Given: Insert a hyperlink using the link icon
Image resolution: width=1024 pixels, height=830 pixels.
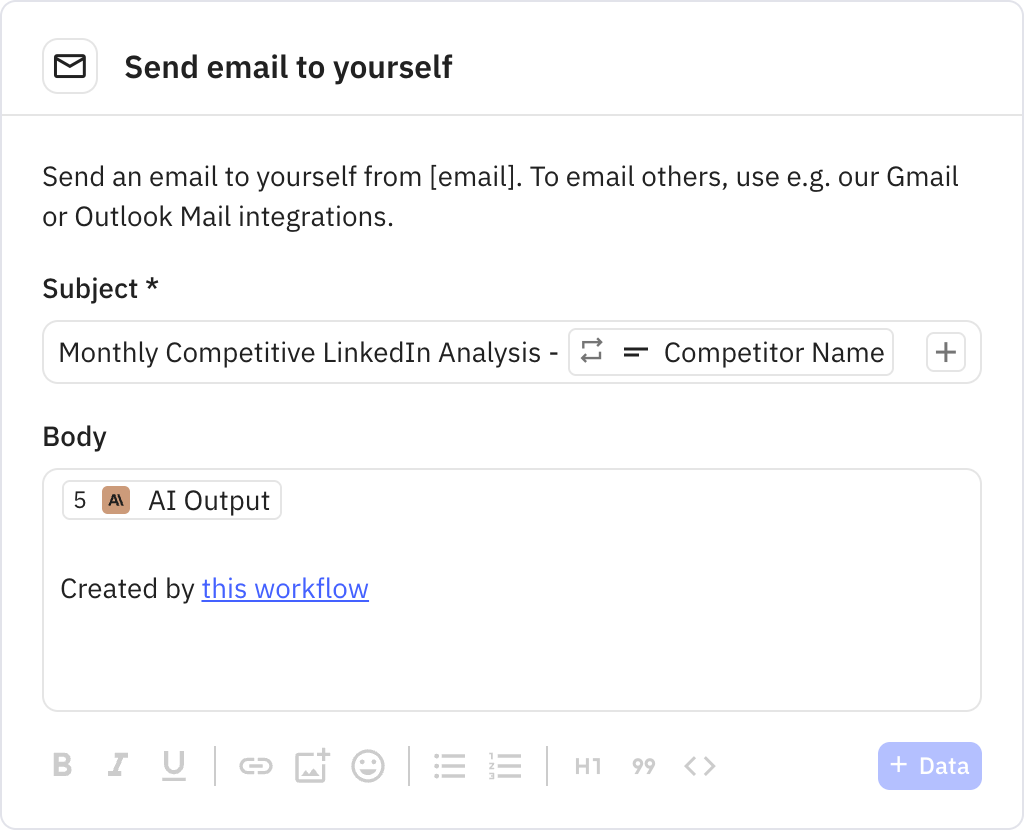Looking at the screenshot, I should (x=256, y=766).
